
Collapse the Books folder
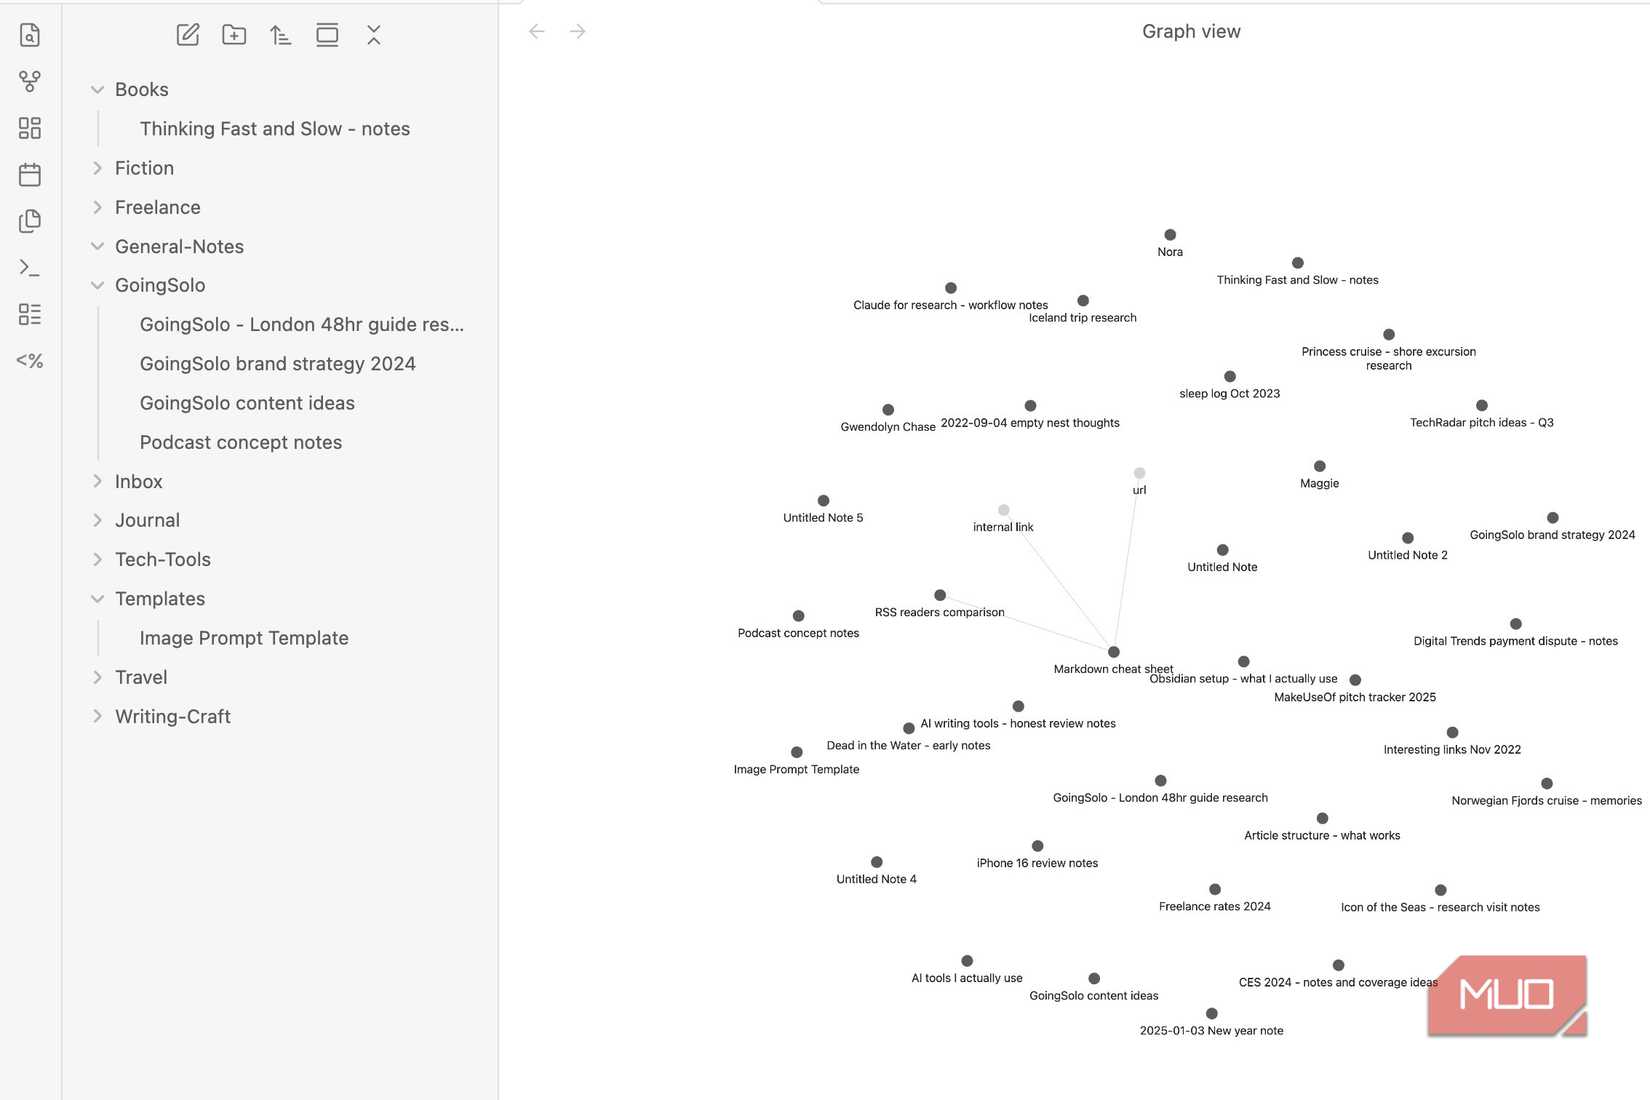(x=97, y=90)
